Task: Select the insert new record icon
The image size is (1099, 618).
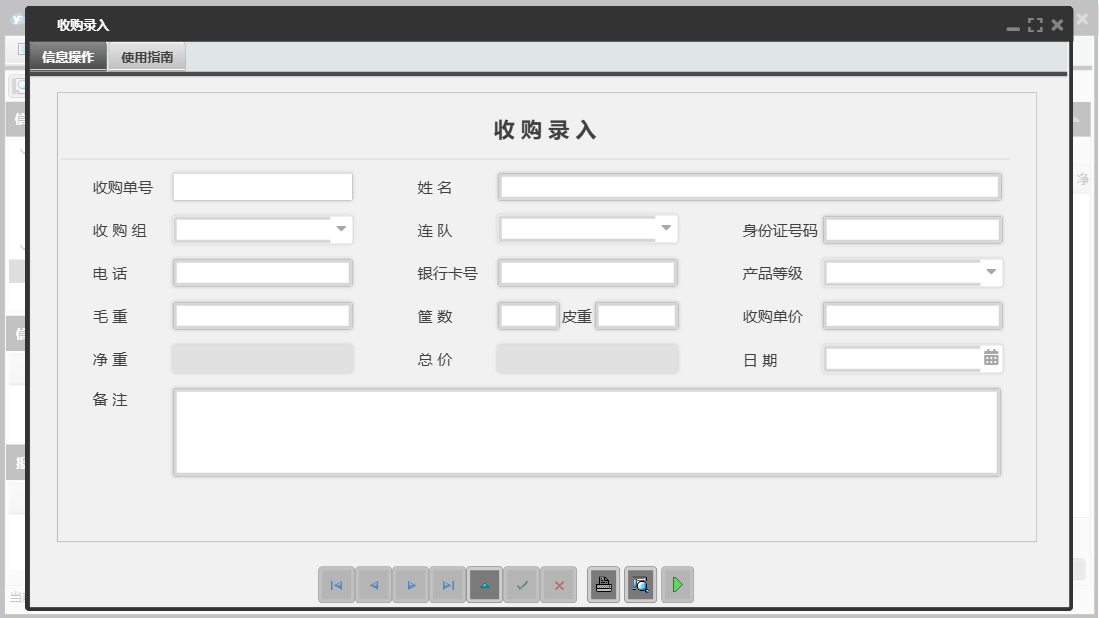Action: click(485, 585)
